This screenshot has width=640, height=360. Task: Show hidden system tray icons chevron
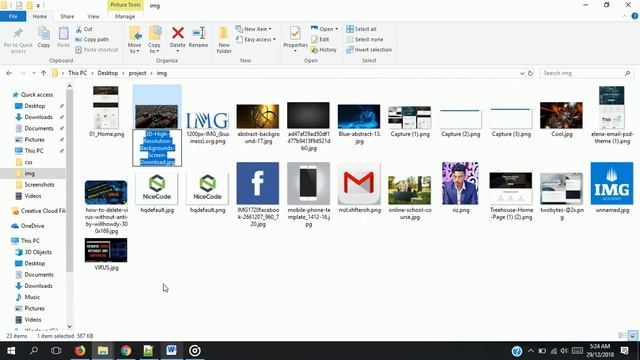click(530, 351)
